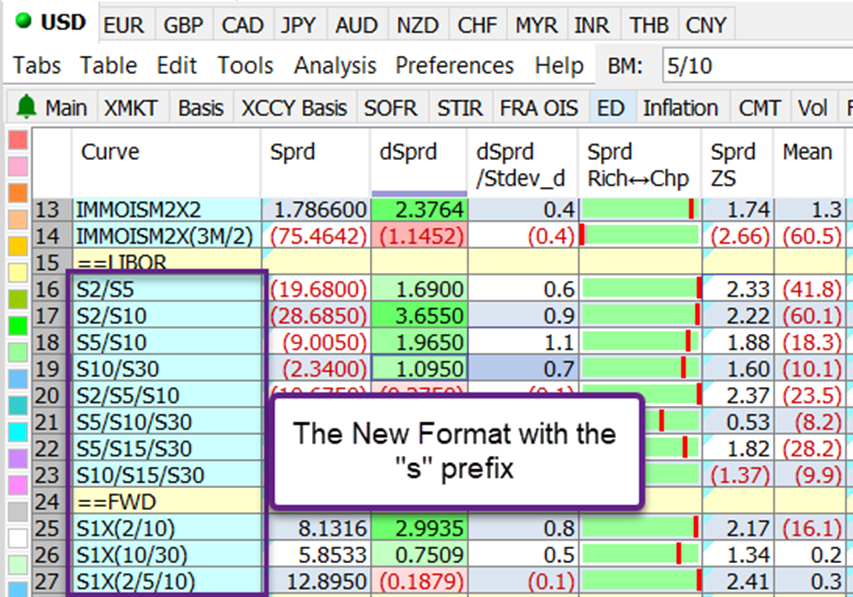Select the INR currency tab
Image resolution: width=853 pixels, height=597 pixels.
coord(592,25)
